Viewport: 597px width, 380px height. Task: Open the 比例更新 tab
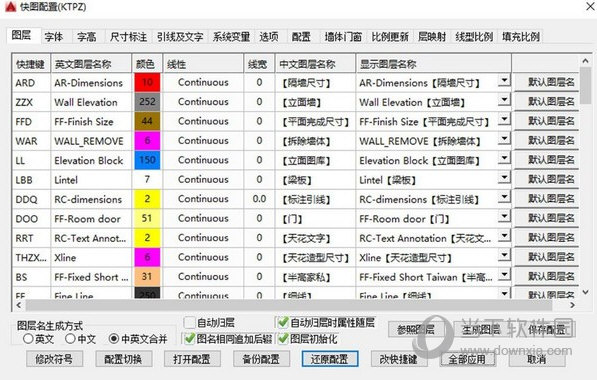pyautogui.click(x=390, y=37)
